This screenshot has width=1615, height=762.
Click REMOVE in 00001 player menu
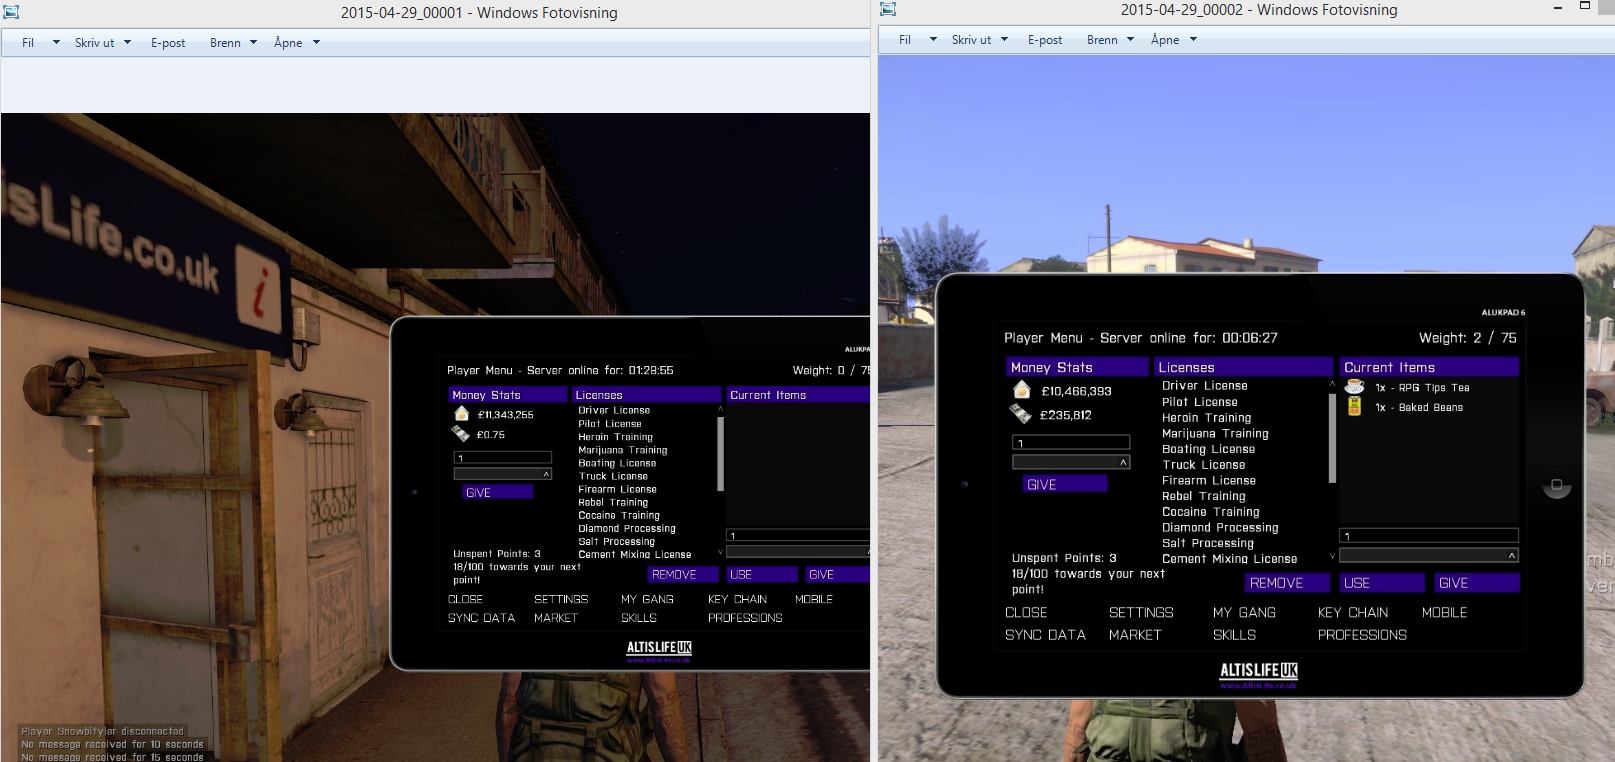(x=684, y=574)
